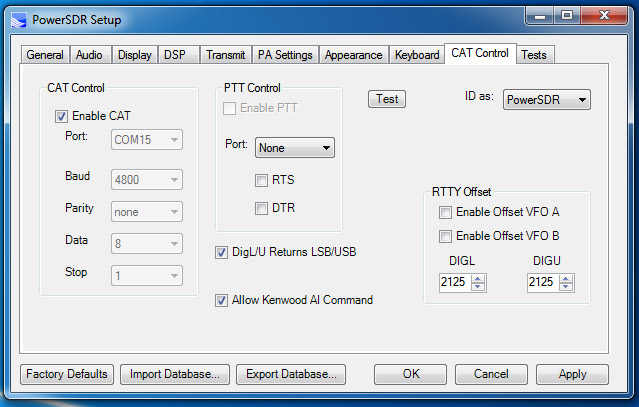639x407 pixels.
Task: Increase the DIGU offset value with up arrow
Action: point(566,279)
